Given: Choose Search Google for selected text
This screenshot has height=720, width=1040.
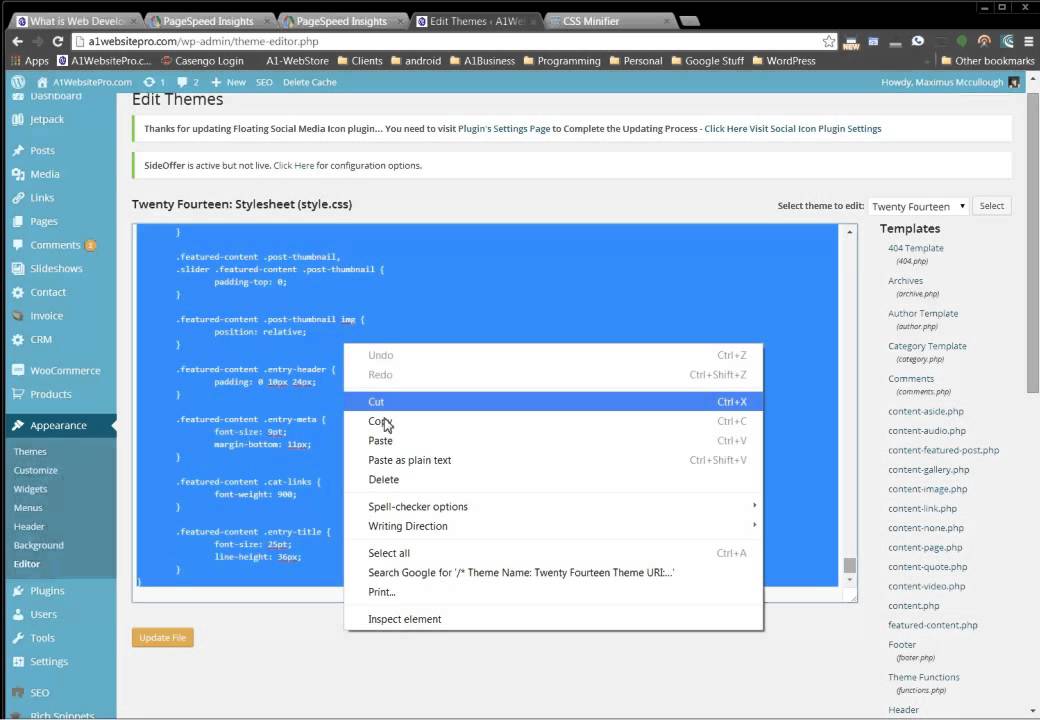Looking at the screenshot, I should 553,573.
